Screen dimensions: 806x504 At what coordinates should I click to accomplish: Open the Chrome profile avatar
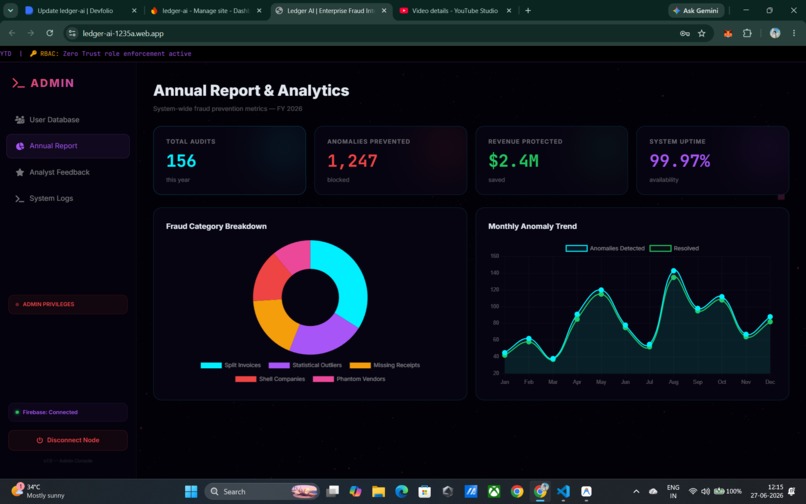tap(775, 33)
